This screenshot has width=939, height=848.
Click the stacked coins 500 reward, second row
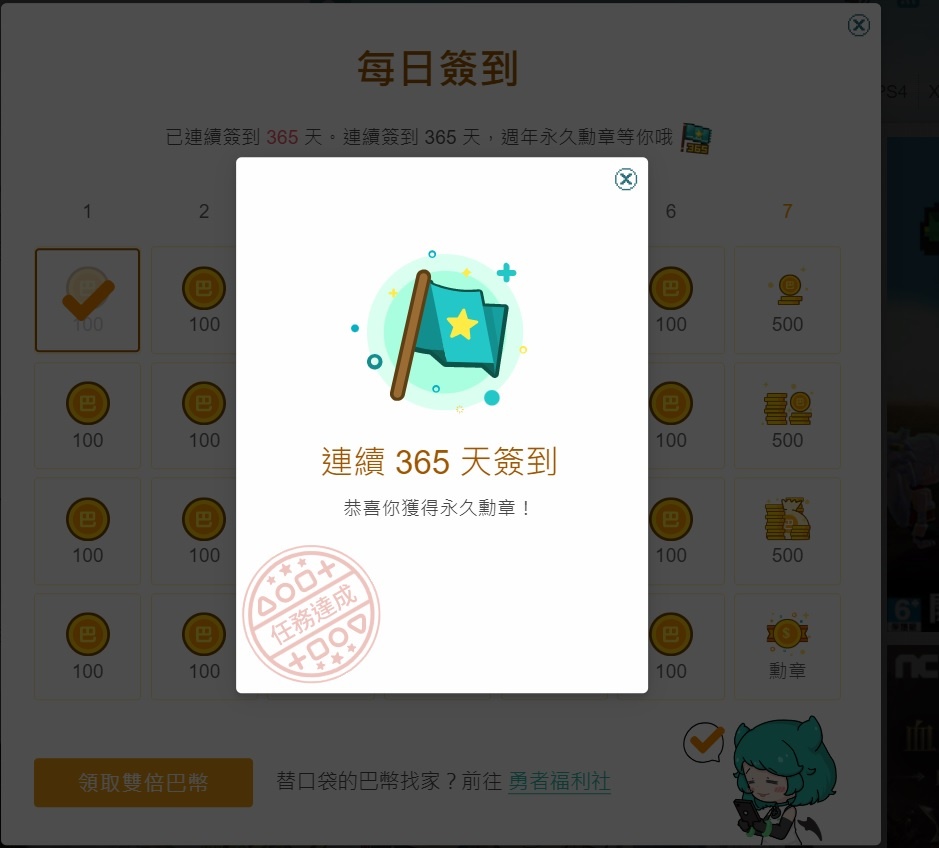[x=787, y=415]
